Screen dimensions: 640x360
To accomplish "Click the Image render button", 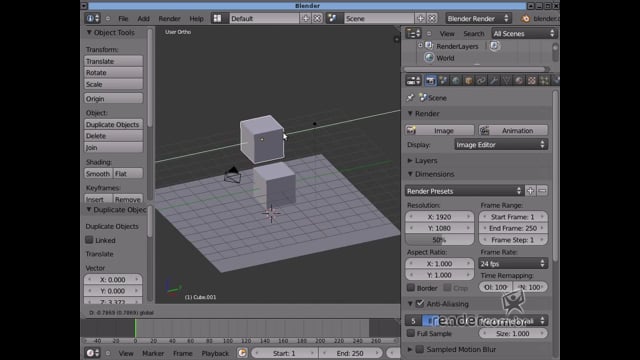I will 440,131.
